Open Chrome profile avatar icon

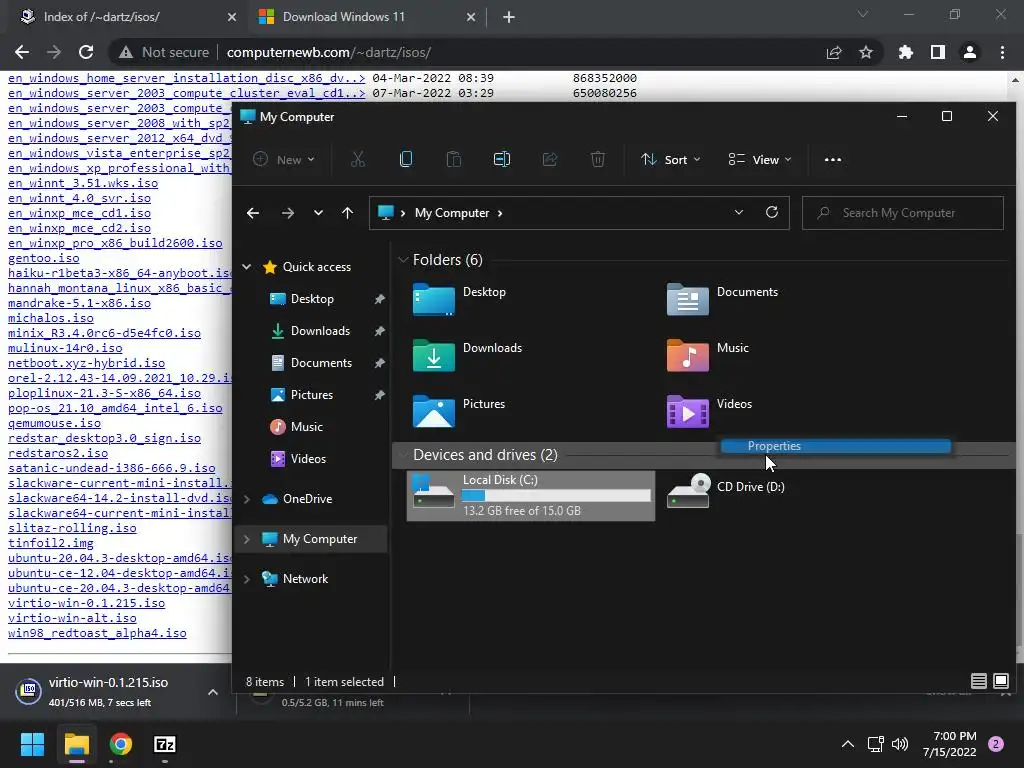click(970, 52)
